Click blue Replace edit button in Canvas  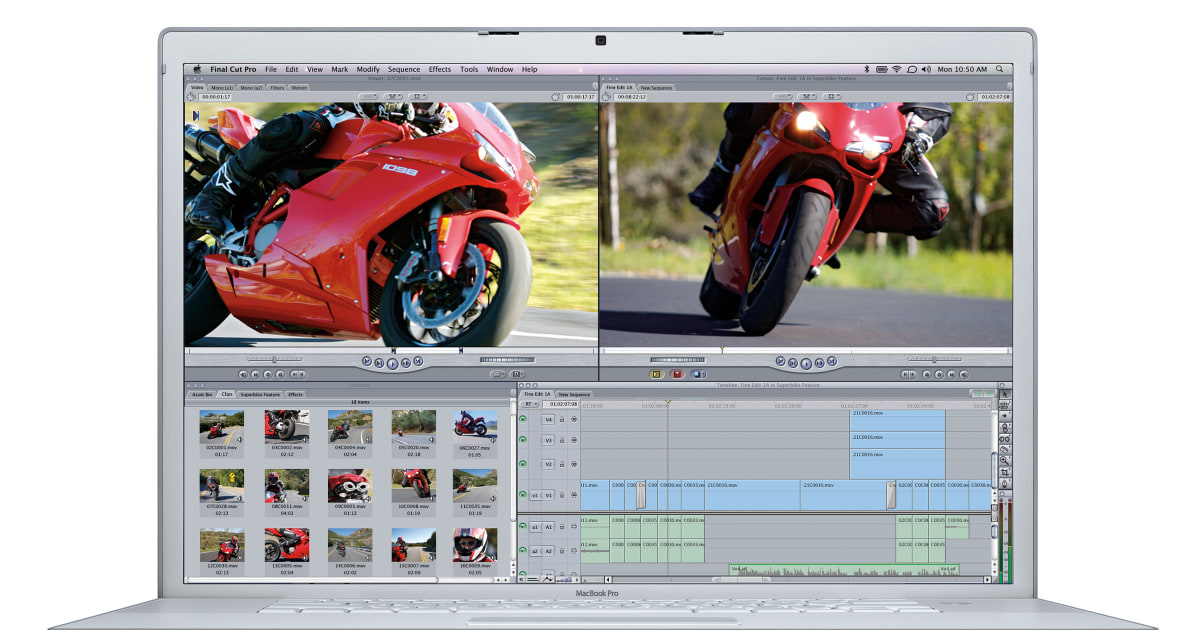tap(698, 374)
